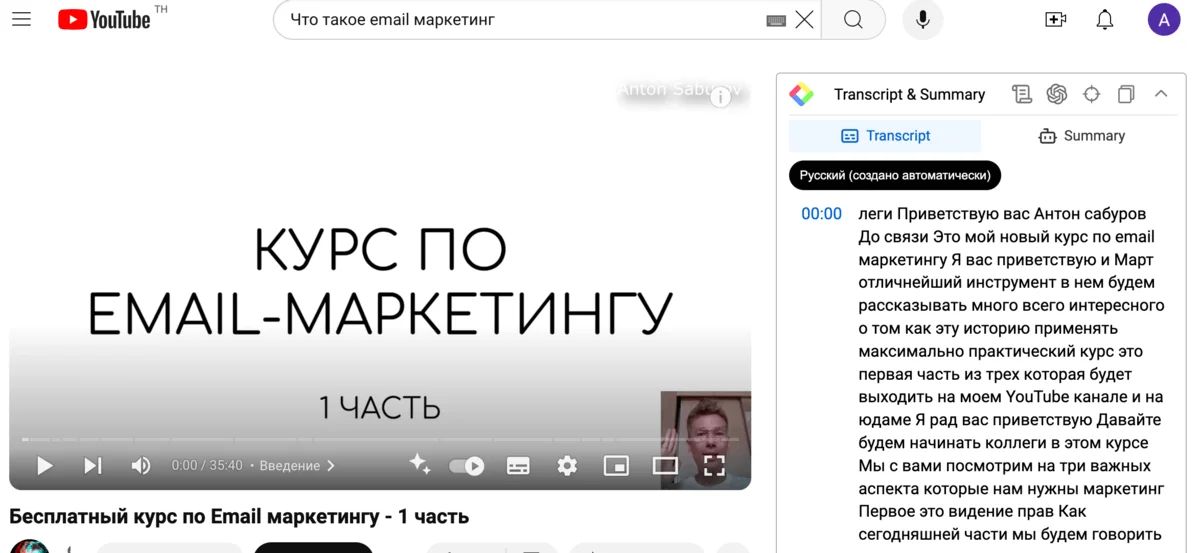Collapse the Transcript & Summary panel

pyautogui.click(x=1161, y=94)
